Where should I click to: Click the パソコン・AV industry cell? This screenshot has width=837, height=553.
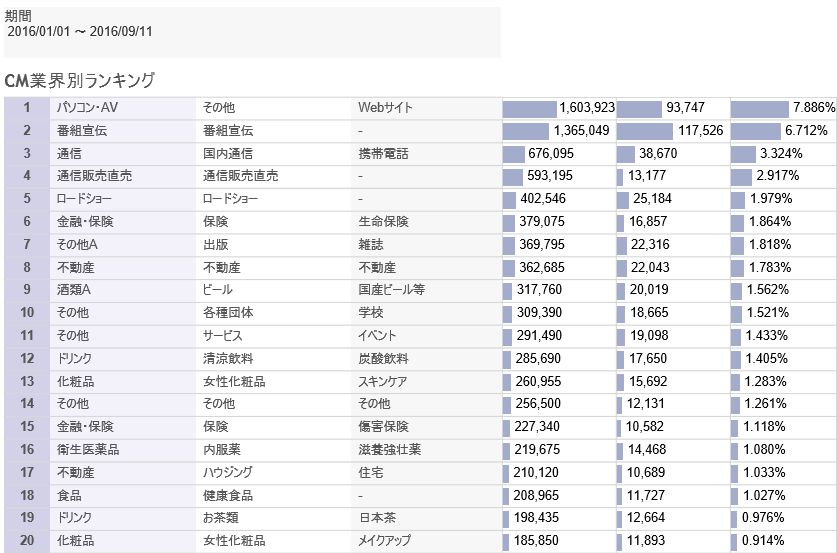pyautogui.click(x=89, y=108)
